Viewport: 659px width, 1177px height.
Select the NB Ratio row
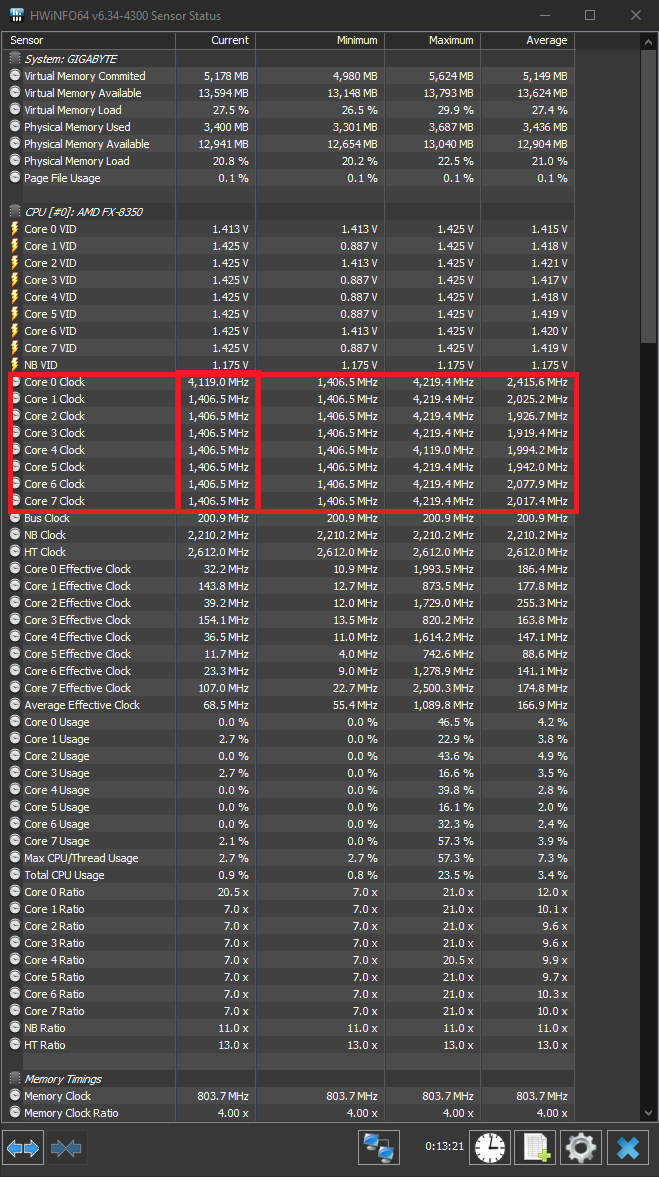[x=290, y=1028]
